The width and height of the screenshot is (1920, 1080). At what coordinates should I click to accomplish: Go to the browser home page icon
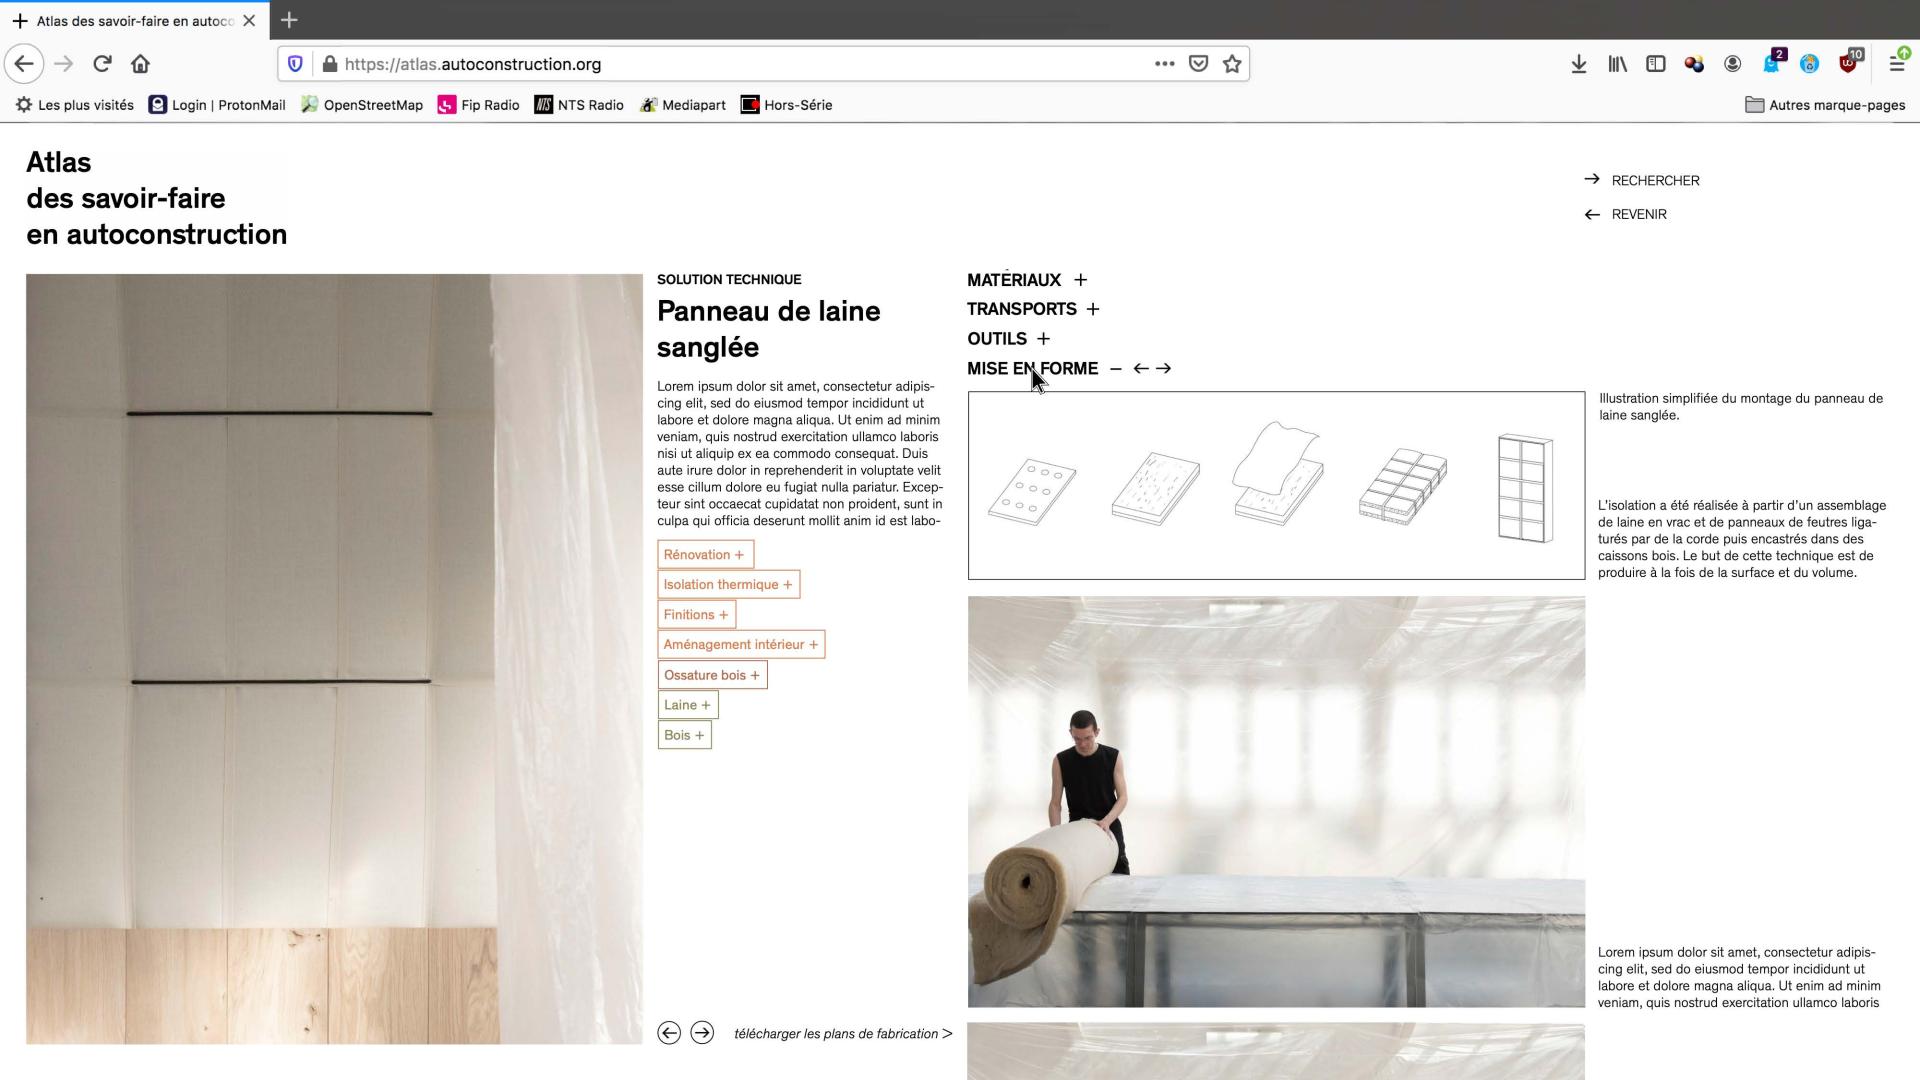tap(140, 64)
